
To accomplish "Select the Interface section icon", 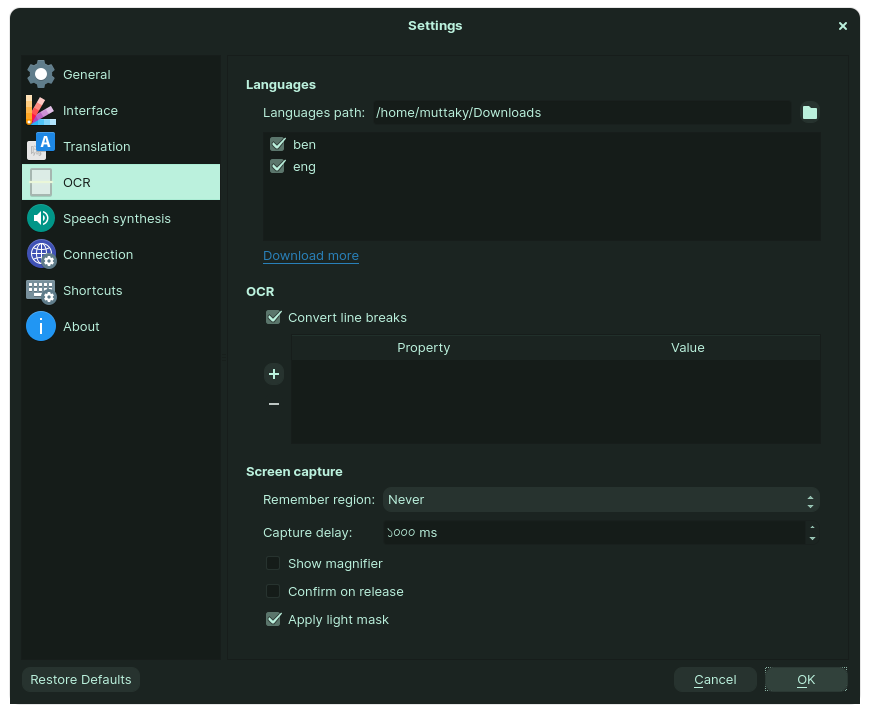I will (x=41, y=110).
